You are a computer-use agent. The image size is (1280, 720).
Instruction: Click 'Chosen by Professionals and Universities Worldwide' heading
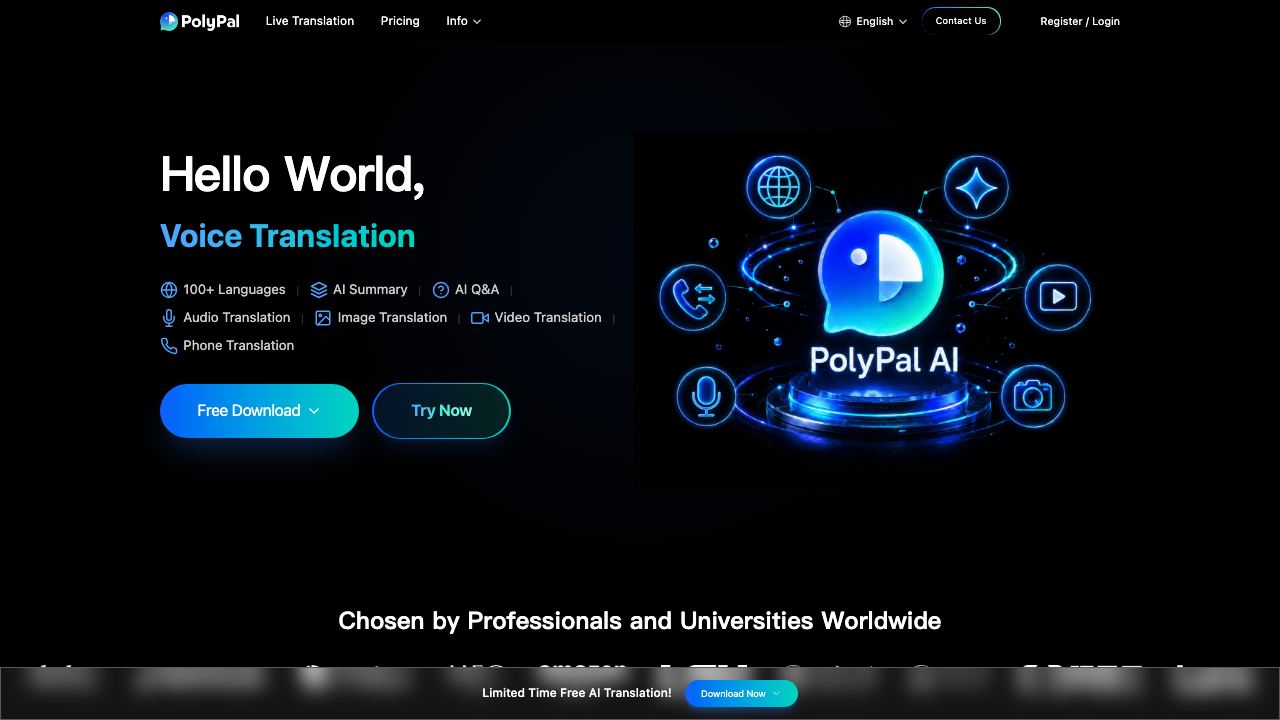(x=640, y=621)
